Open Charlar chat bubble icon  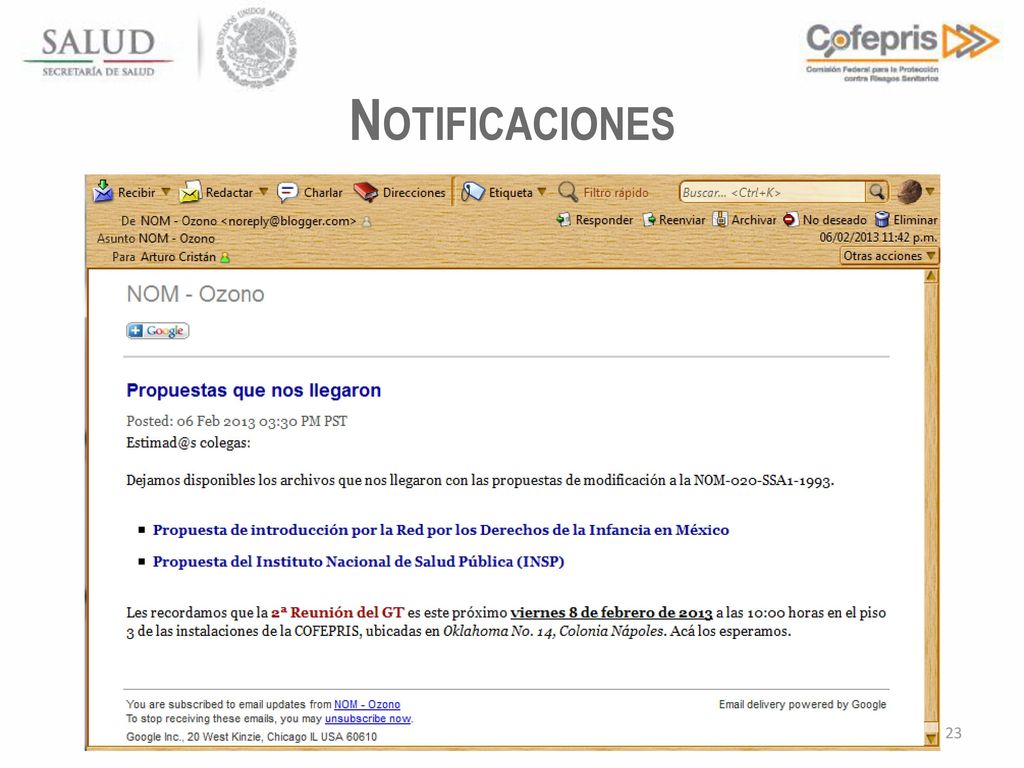287,192
